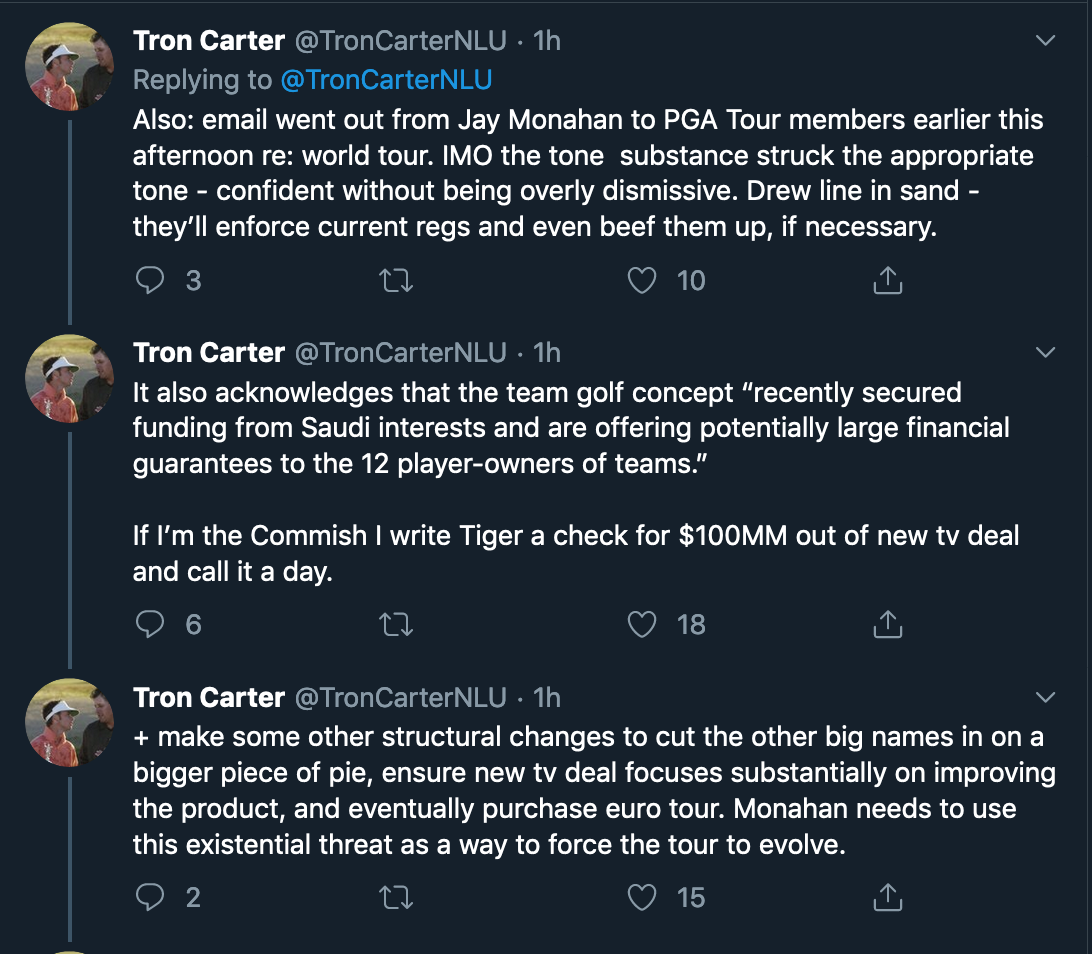The height and width of the screenshot is (954, 1092).
Task: Open chevron menu on structural changes tweet
Action: click(x=1045, y=697)
